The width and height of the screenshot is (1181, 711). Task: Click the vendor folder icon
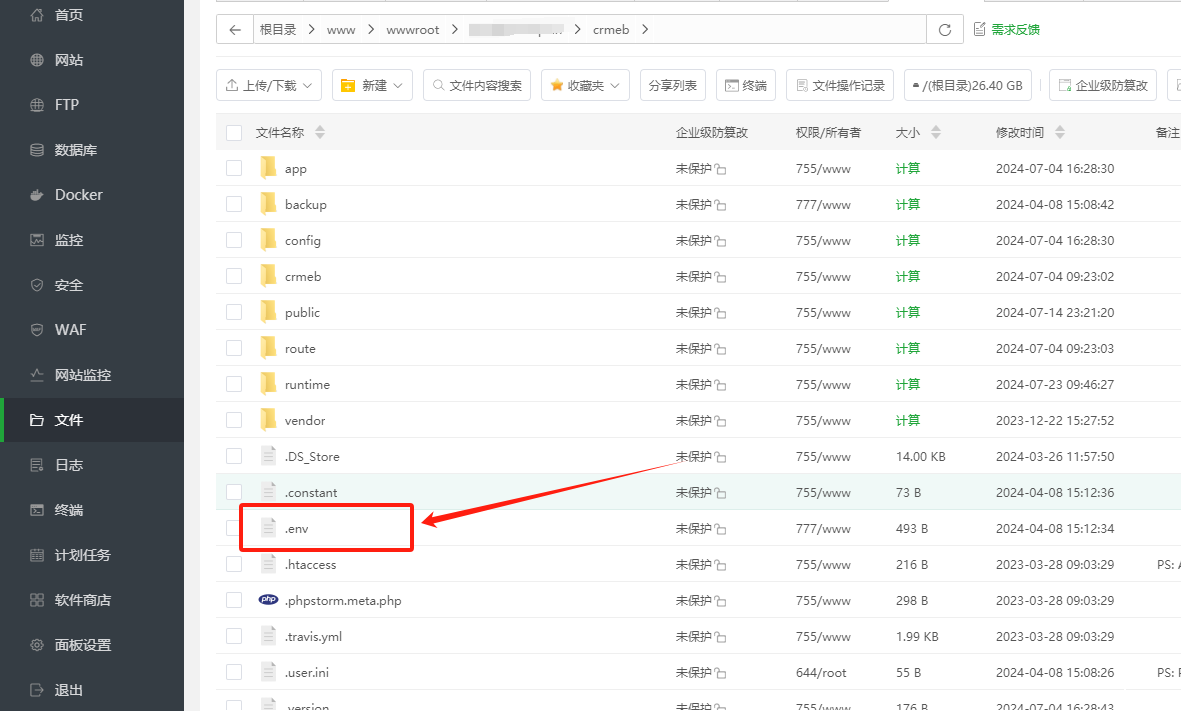click(268, 420)
